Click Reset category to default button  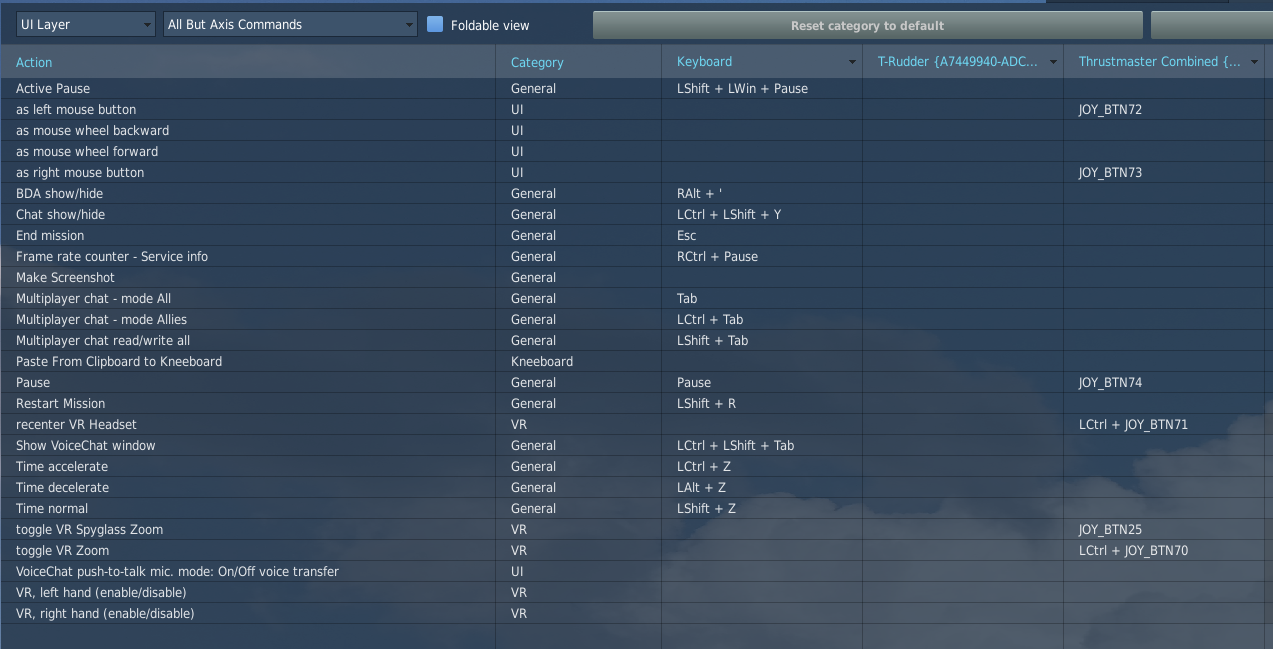867,25
